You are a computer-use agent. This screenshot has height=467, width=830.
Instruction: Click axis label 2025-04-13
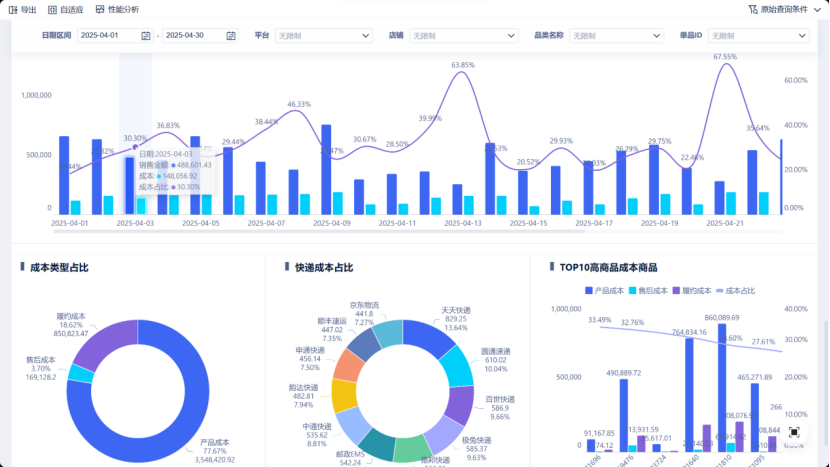coord(463,223)
